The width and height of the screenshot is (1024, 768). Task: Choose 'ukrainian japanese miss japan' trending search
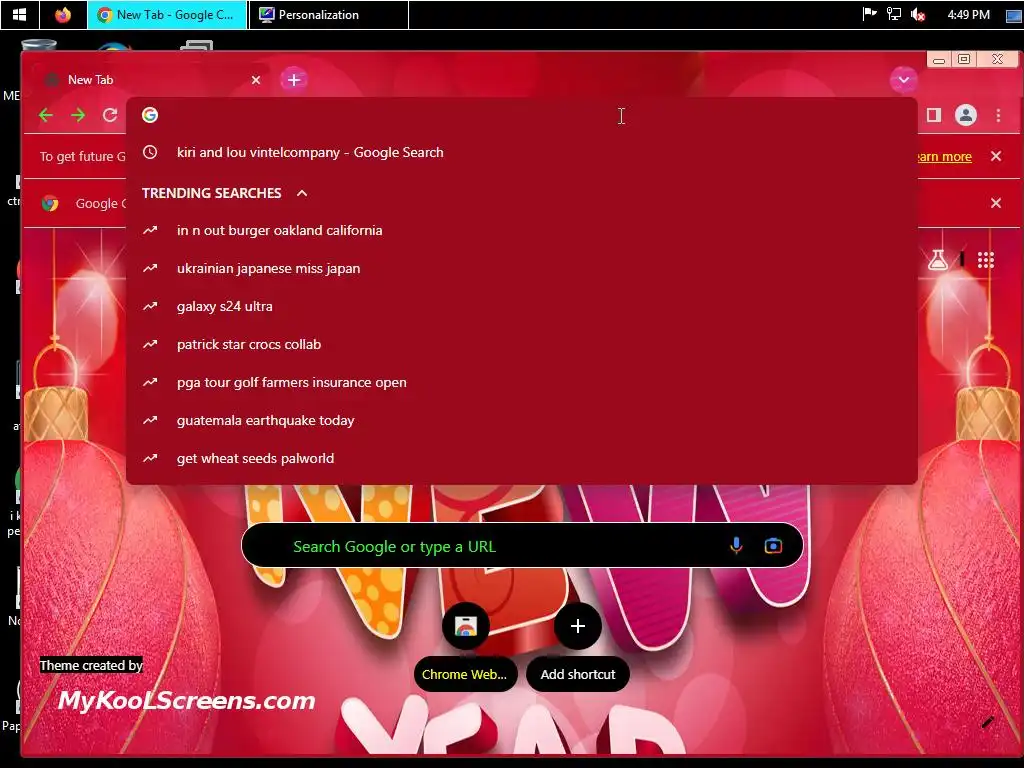pos(522,268)
